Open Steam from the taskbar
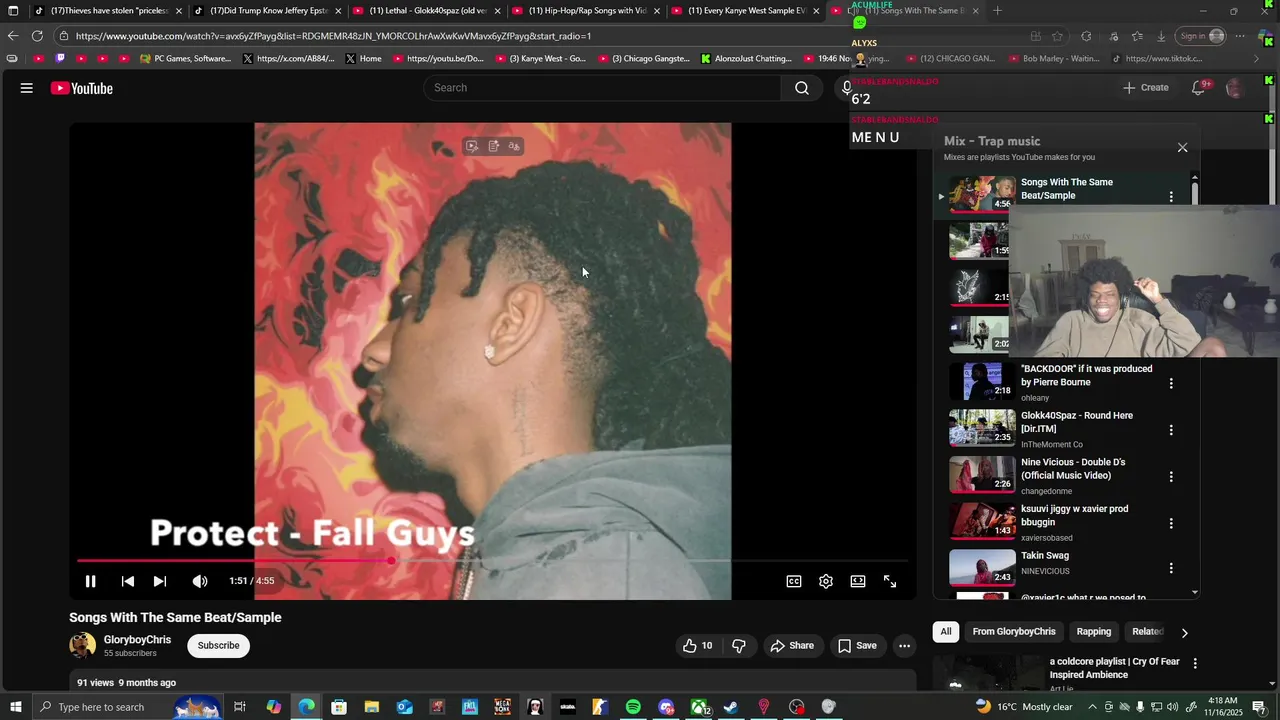This screenshot has width=1280, height=720. (731, 707)
